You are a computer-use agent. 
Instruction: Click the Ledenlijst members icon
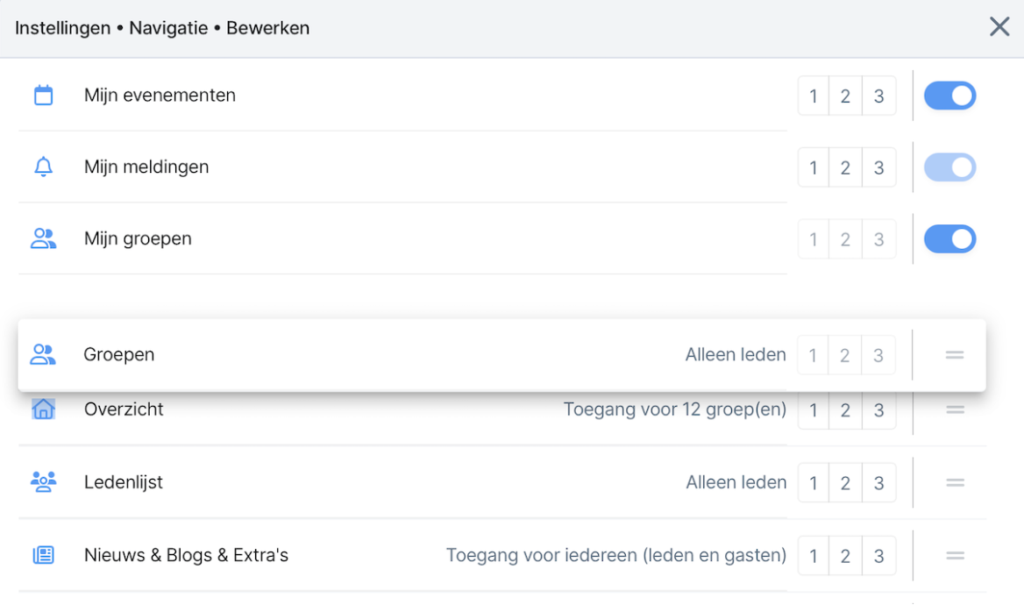click(43, 482)
